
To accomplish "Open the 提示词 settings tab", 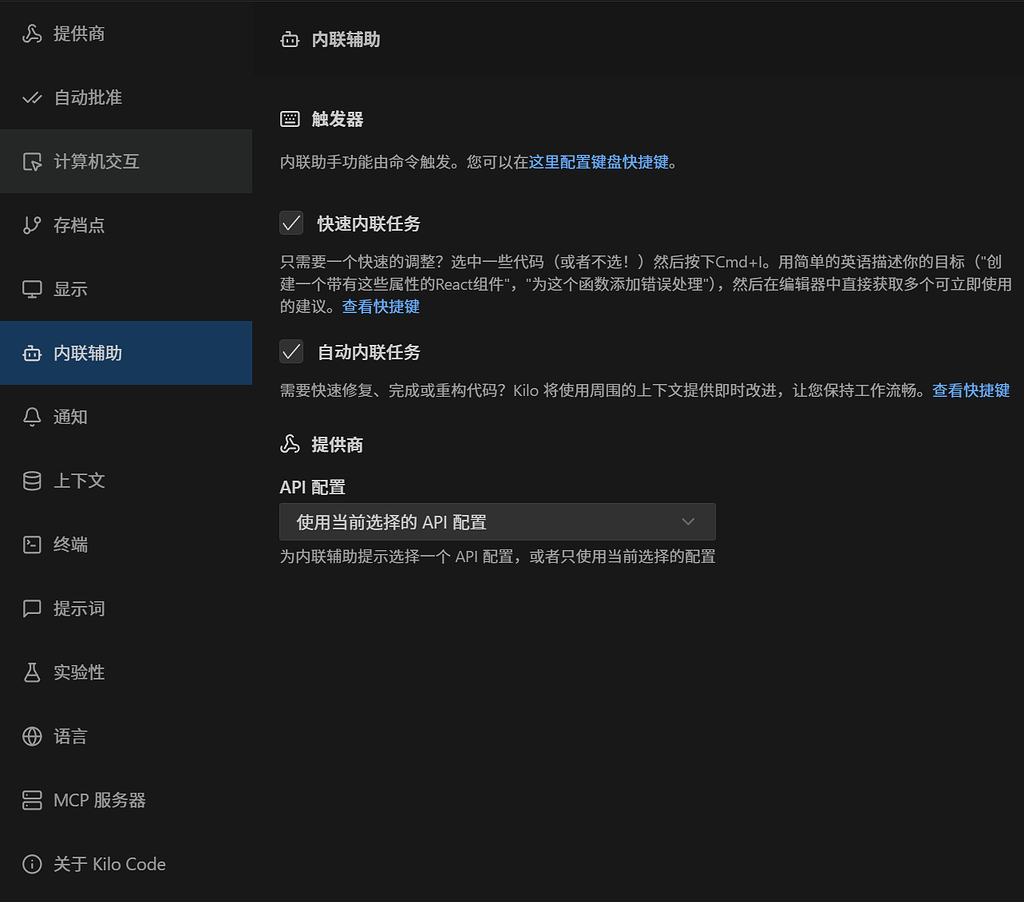I will click(126, 609).
